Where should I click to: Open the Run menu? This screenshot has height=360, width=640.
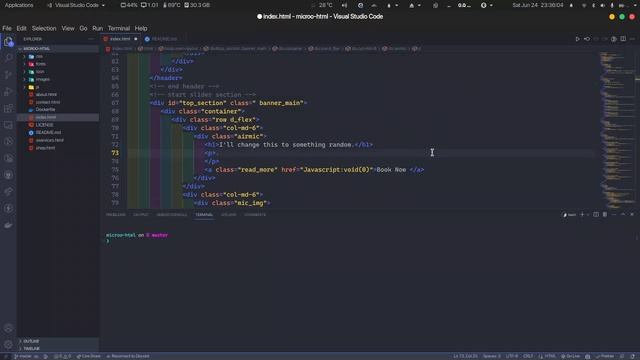pyautogui.click(x=97, y=28)
